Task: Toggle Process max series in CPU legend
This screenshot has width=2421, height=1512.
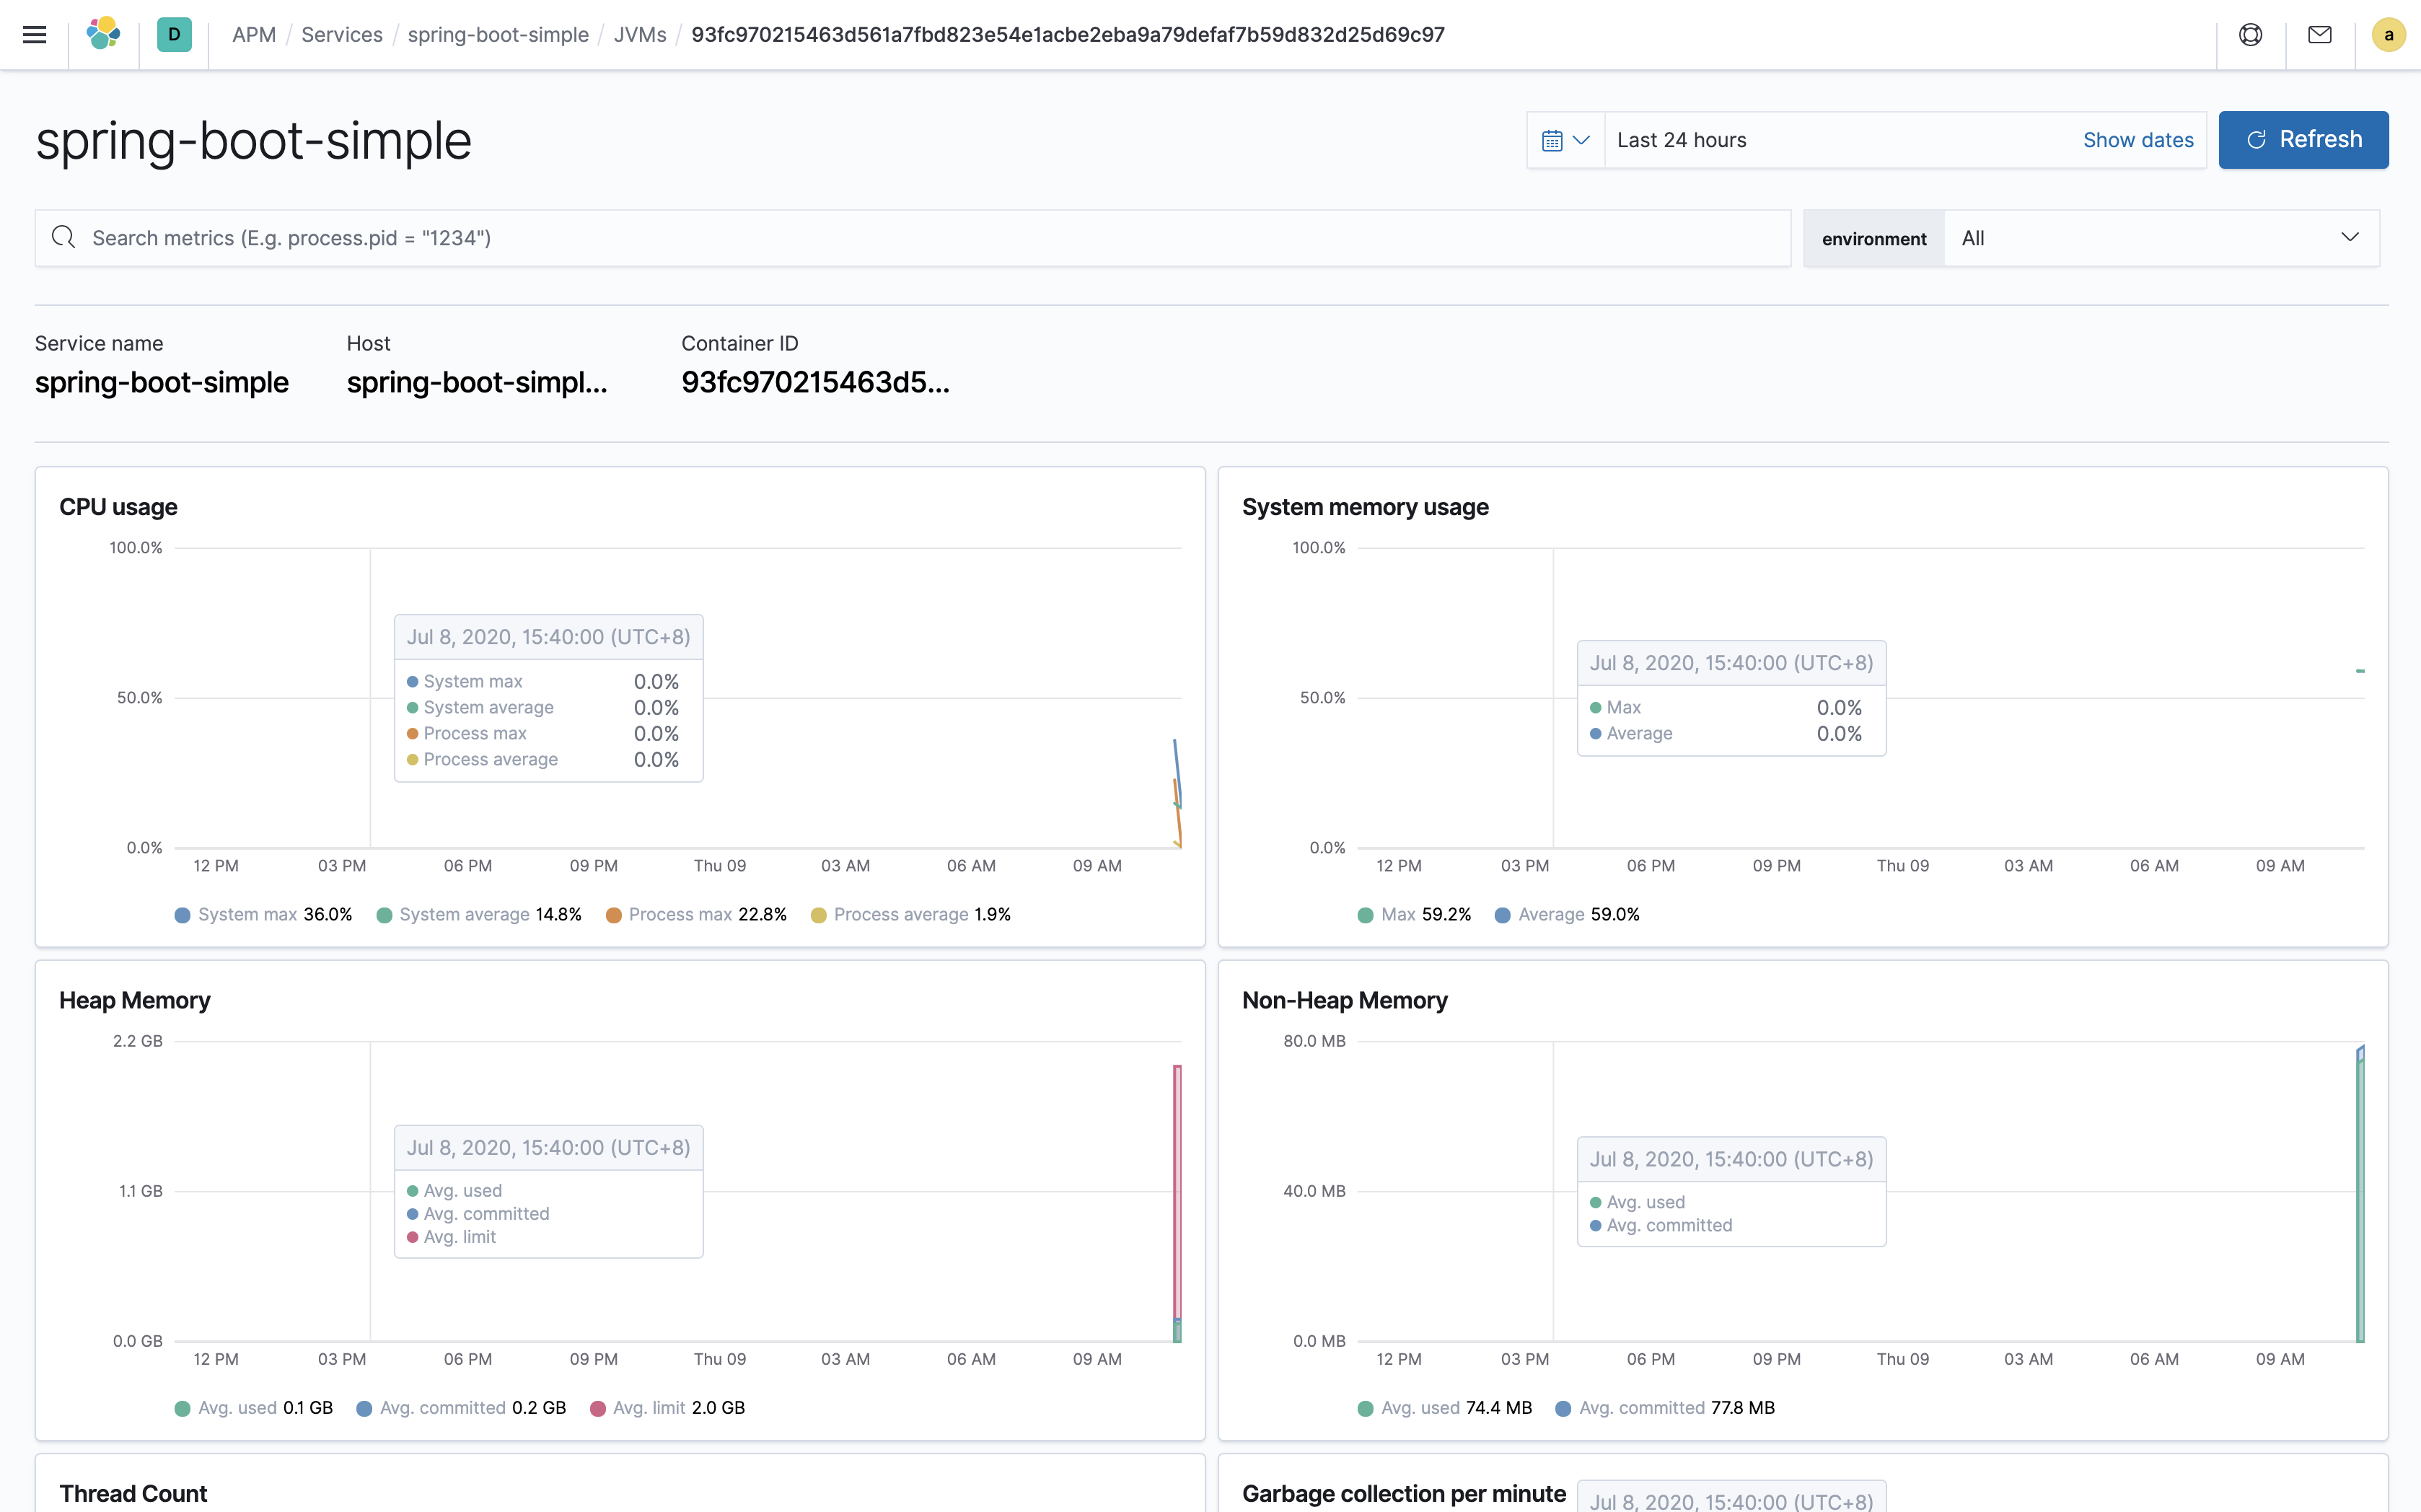Action: (696, 914)
